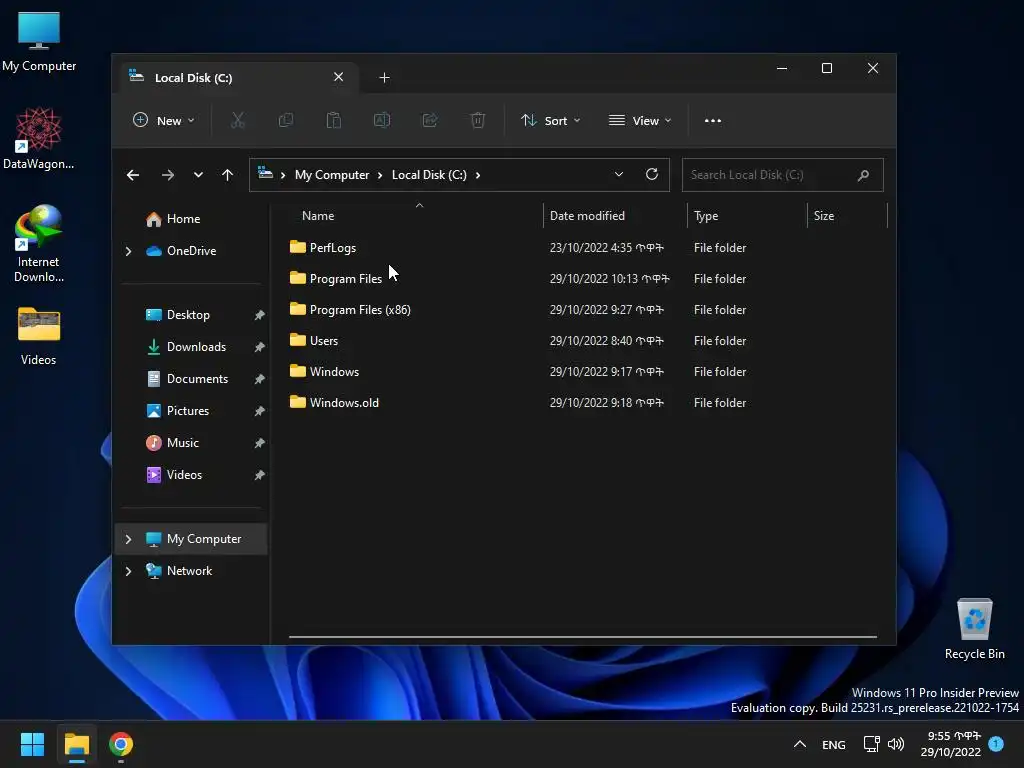Show hidden system tray icons
The width and height of the screenshot is (1024, 768).
point(799,744)
